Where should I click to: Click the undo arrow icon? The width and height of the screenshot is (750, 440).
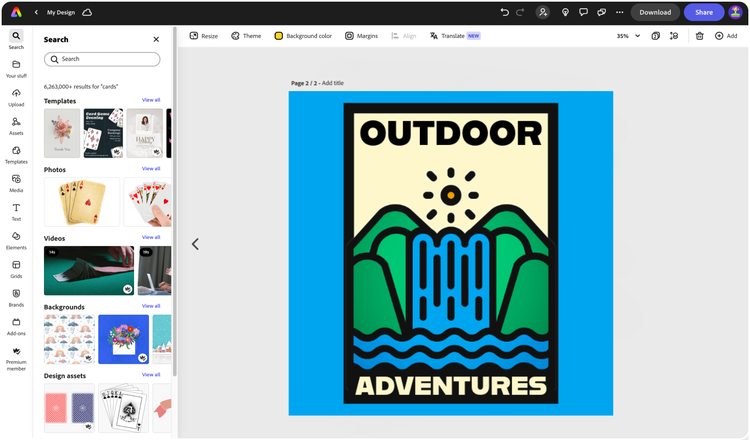click(x=504, y=12)
